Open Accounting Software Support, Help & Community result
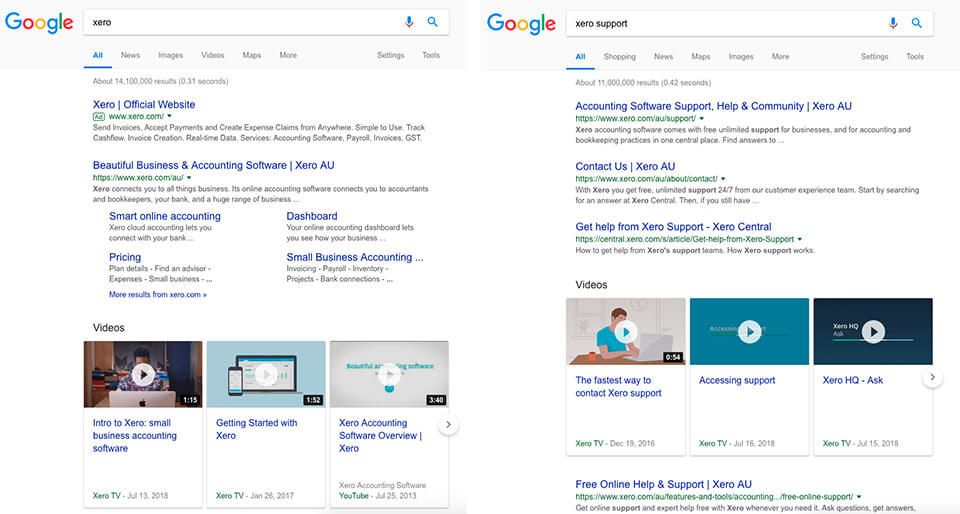 coord(713,106)
